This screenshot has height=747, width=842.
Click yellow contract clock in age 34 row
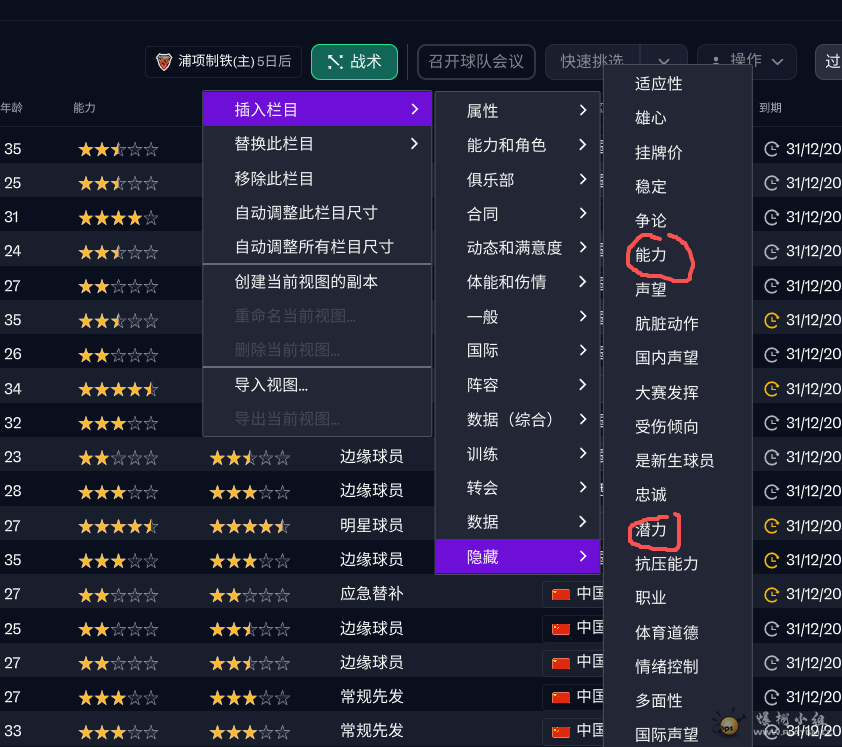771,388
